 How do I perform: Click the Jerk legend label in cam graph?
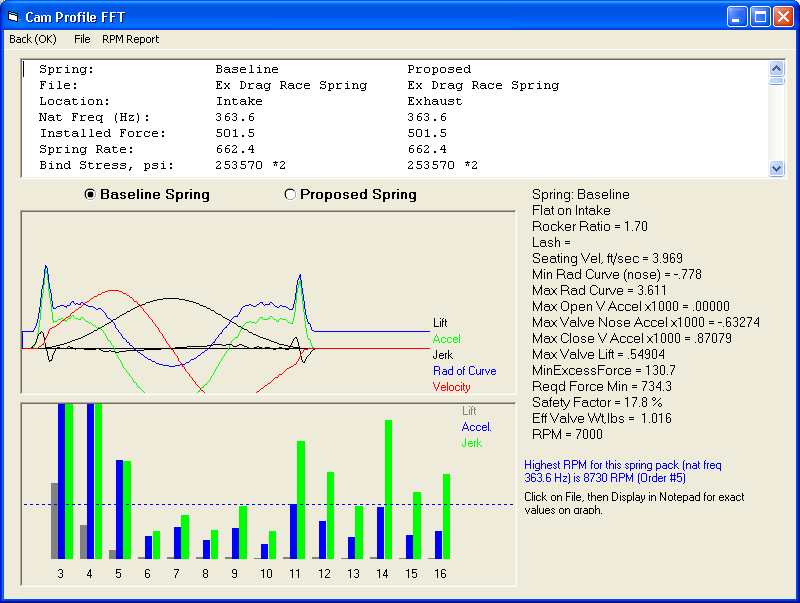[442, 355]
